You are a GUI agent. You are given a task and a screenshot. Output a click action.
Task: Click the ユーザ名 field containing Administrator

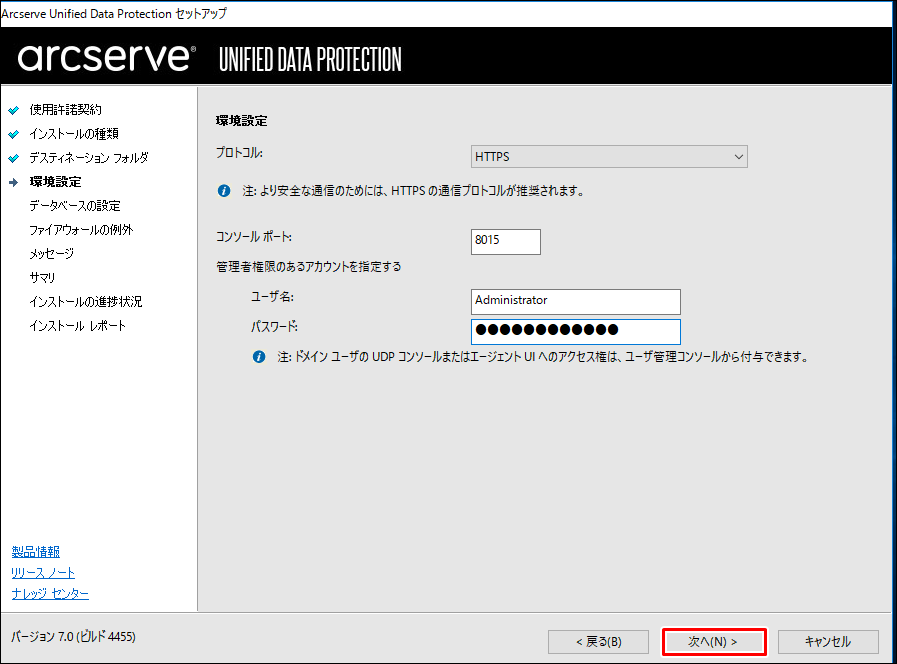tap(575, 301)
